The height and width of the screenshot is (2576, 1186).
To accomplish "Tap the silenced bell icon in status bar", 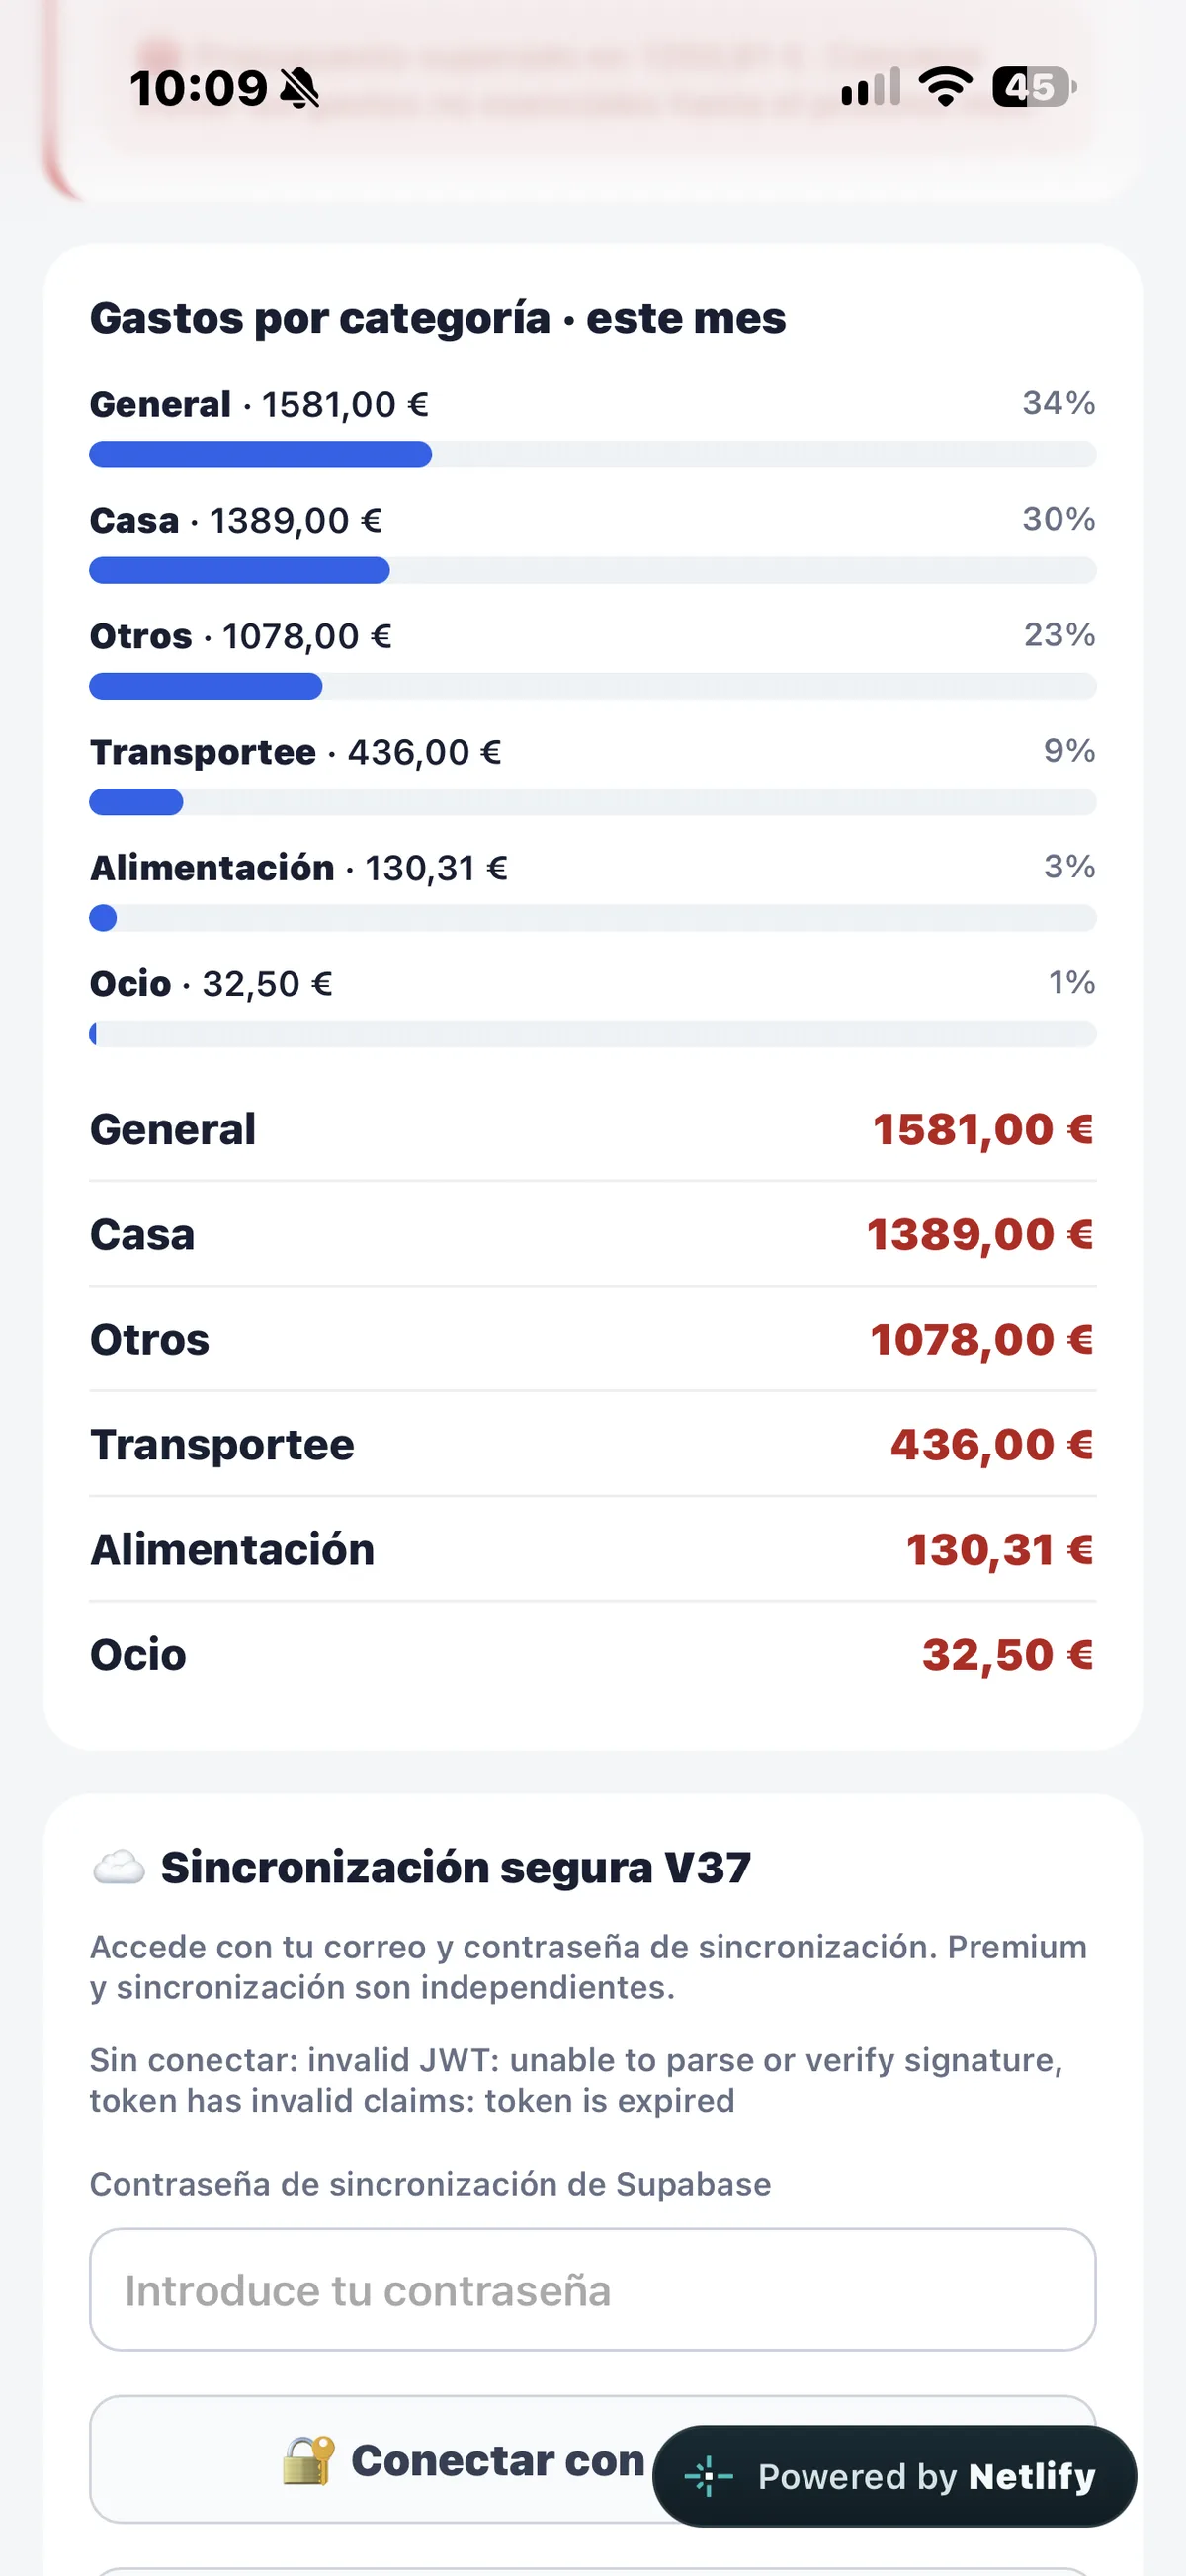I will click(x=299, y=88).
